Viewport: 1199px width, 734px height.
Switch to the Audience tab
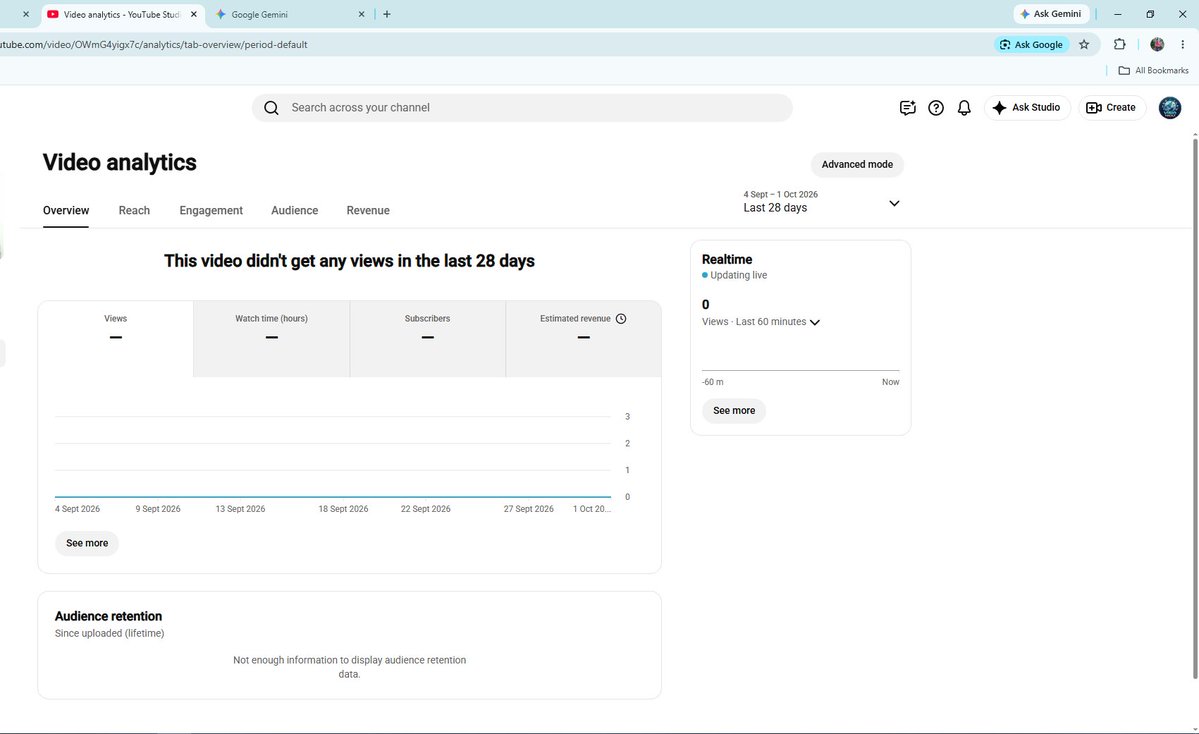click(x=294, y=210)
